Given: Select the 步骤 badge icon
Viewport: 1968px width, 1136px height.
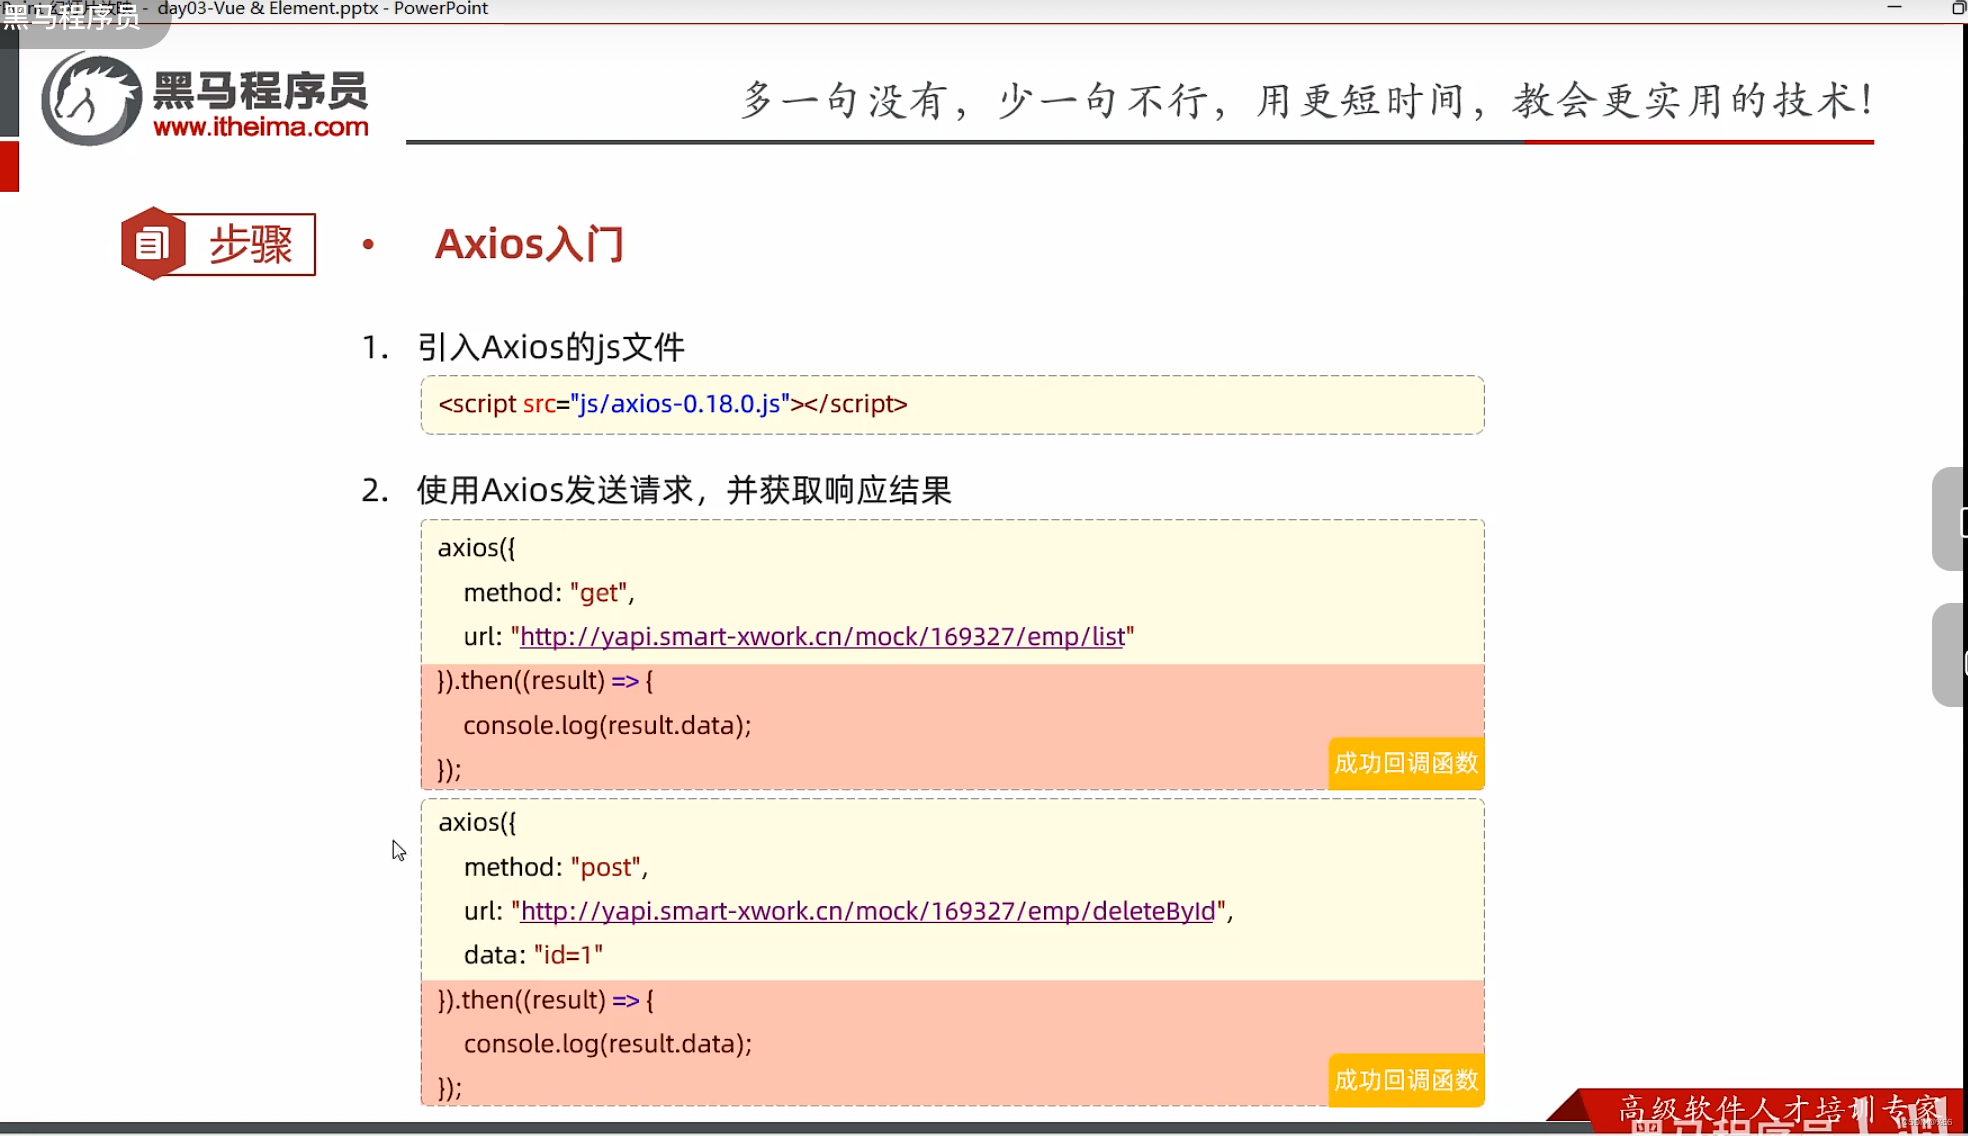Looking at the screenshot, I should [x=216, y=243].
